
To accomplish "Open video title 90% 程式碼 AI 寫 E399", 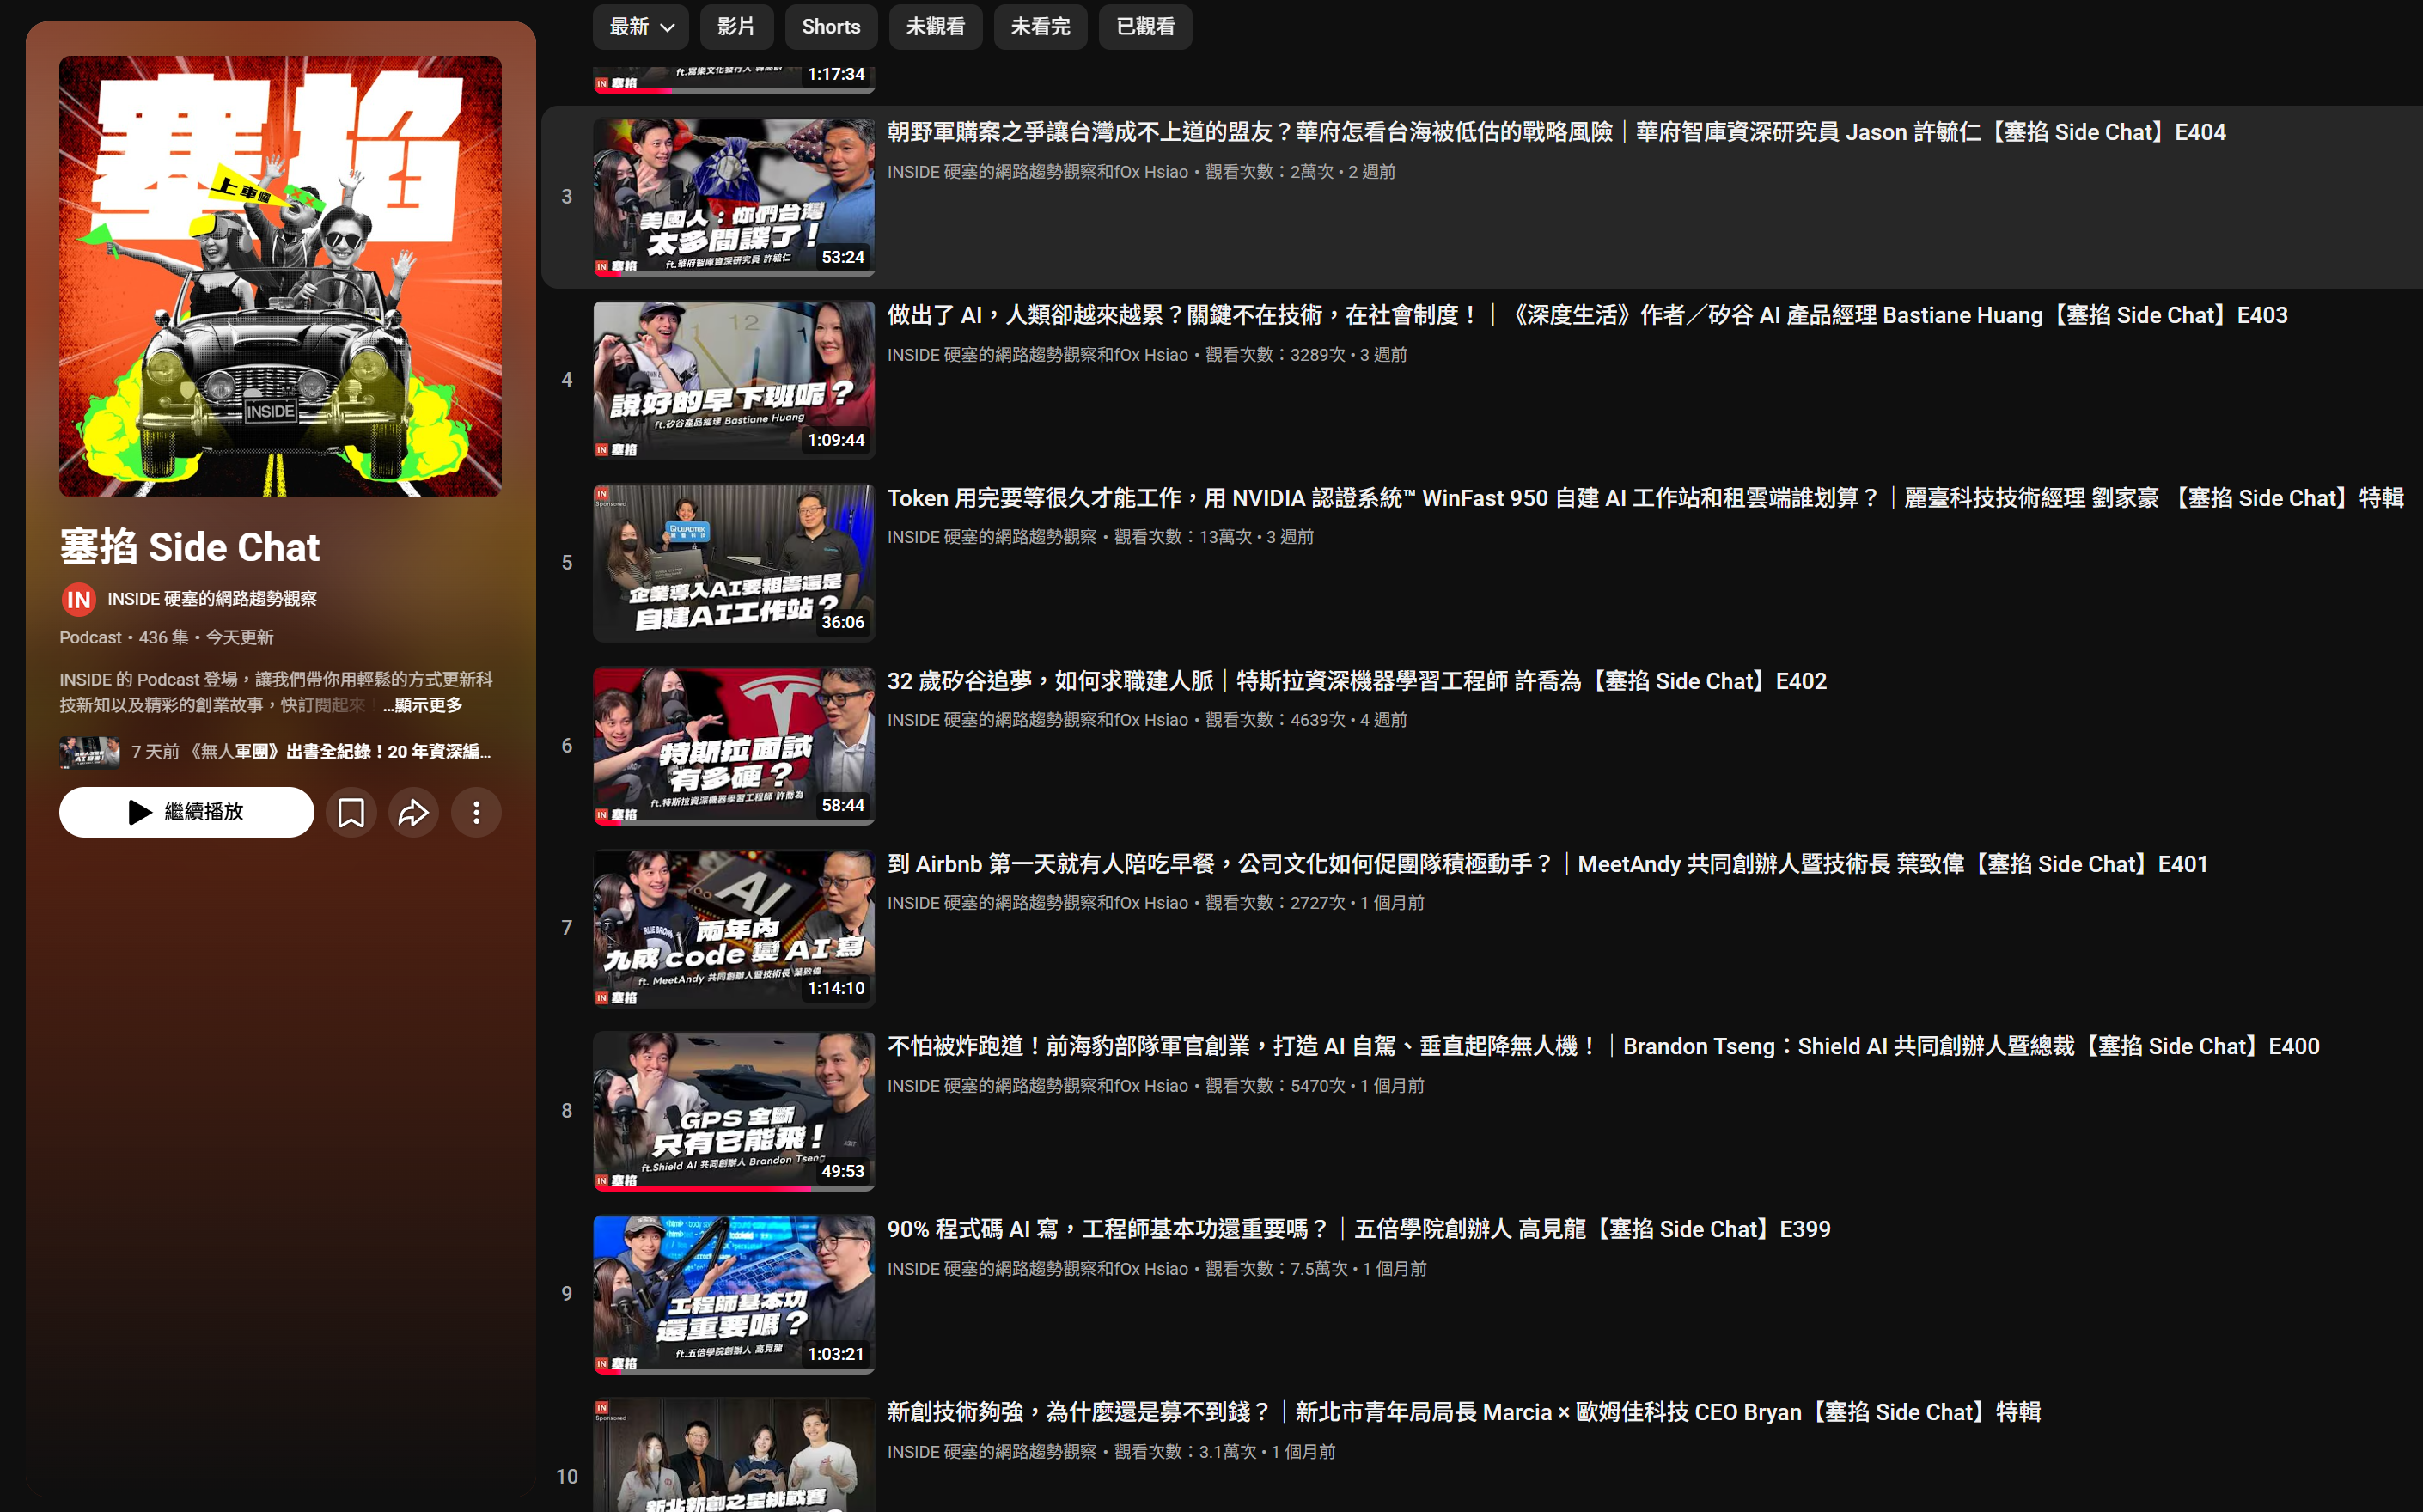I will [1359, 1229].
